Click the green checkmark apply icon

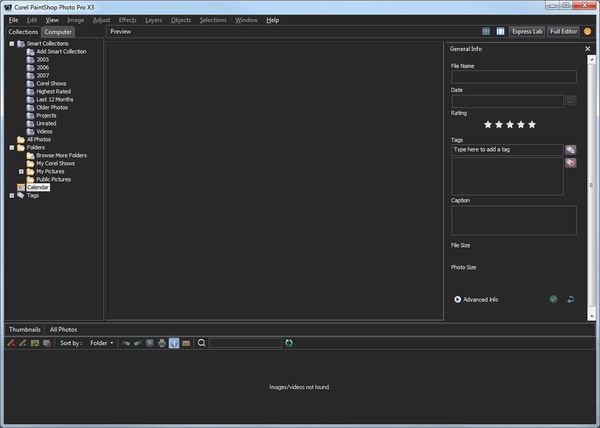pos(553,299)
